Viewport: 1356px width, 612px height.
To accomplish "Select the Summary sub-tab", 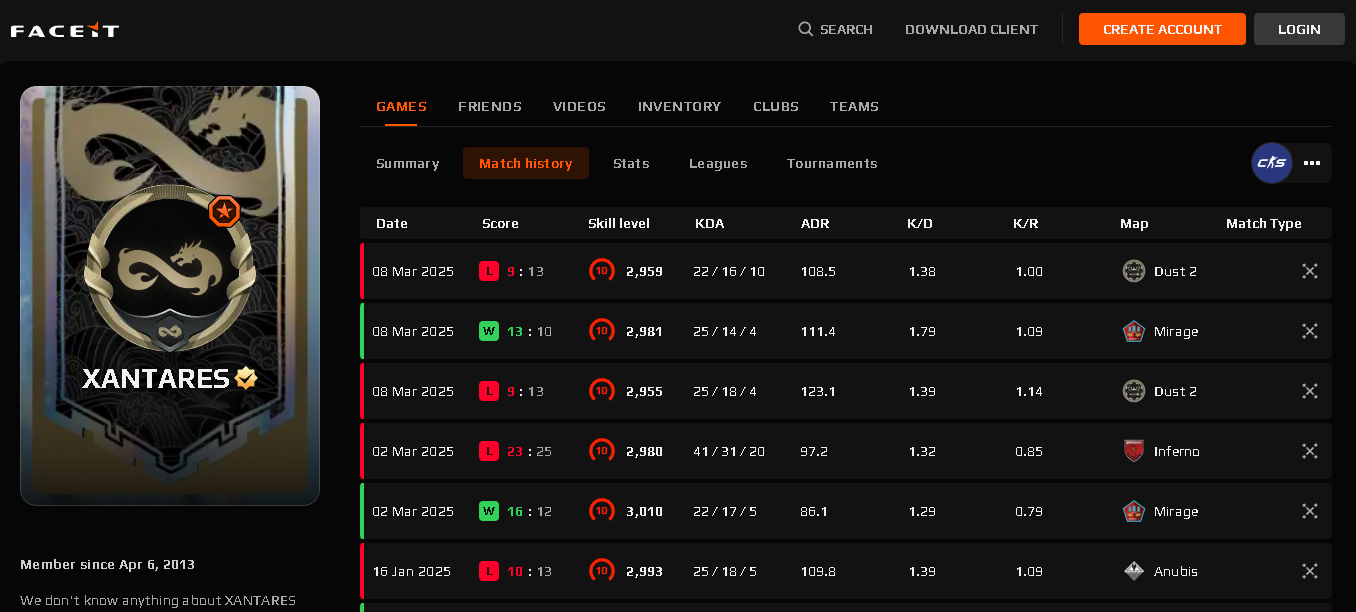I will click(408, 163).
